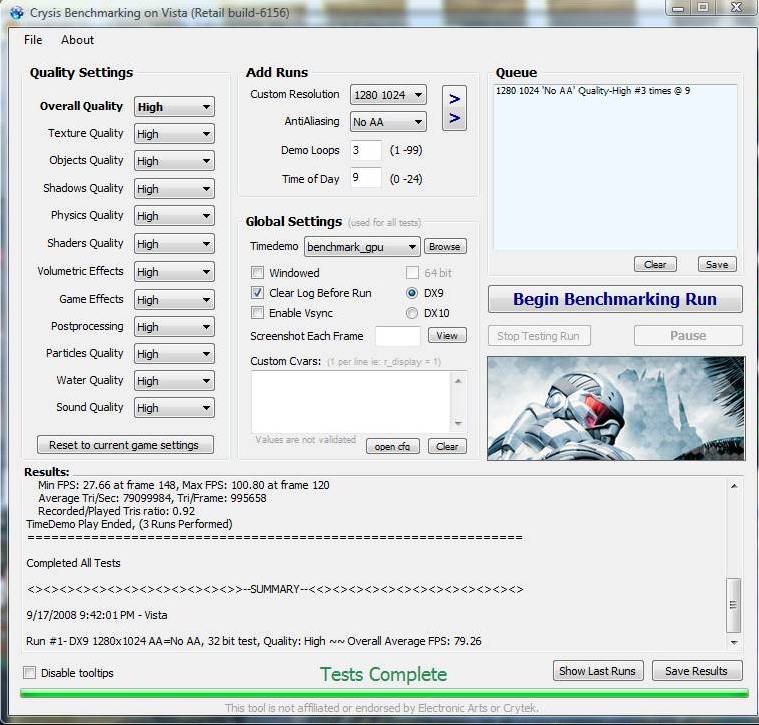Toggle the 64 bit checkbox
The image size is (759, 725).
click(412, 273)
